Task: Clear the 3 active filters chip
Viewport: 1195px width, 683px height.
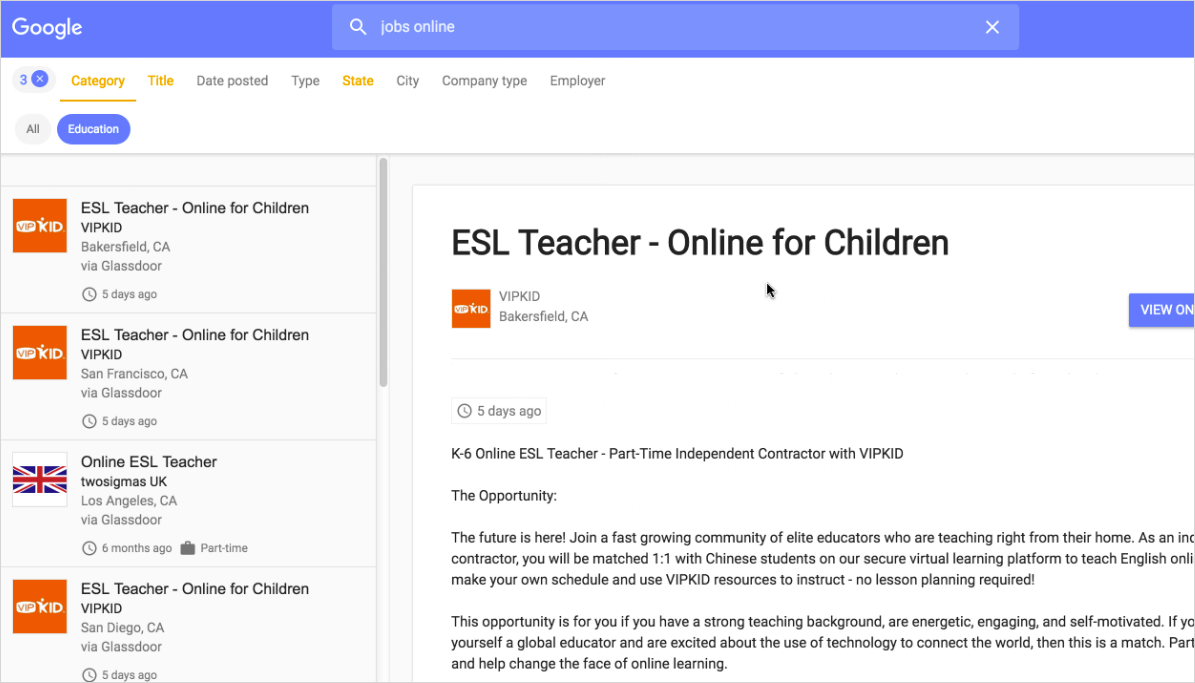Action: coord(34,79)
